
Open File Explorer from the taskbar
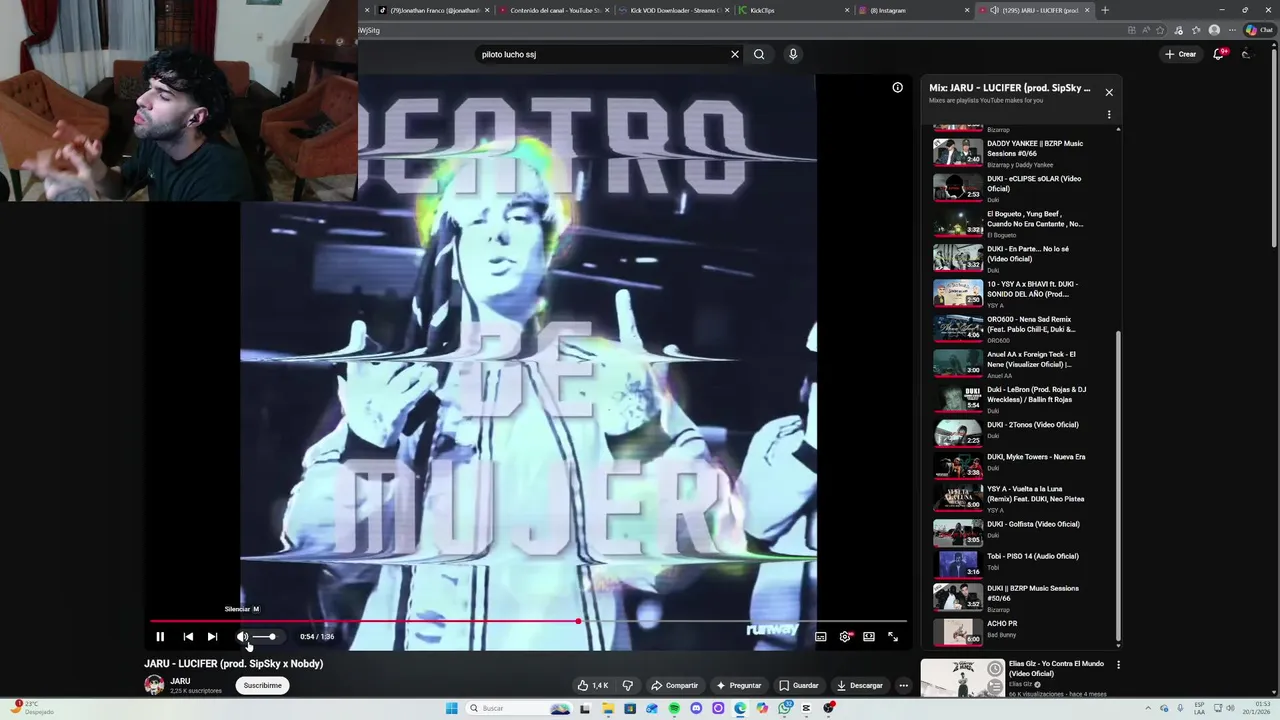tap(608, 708)
